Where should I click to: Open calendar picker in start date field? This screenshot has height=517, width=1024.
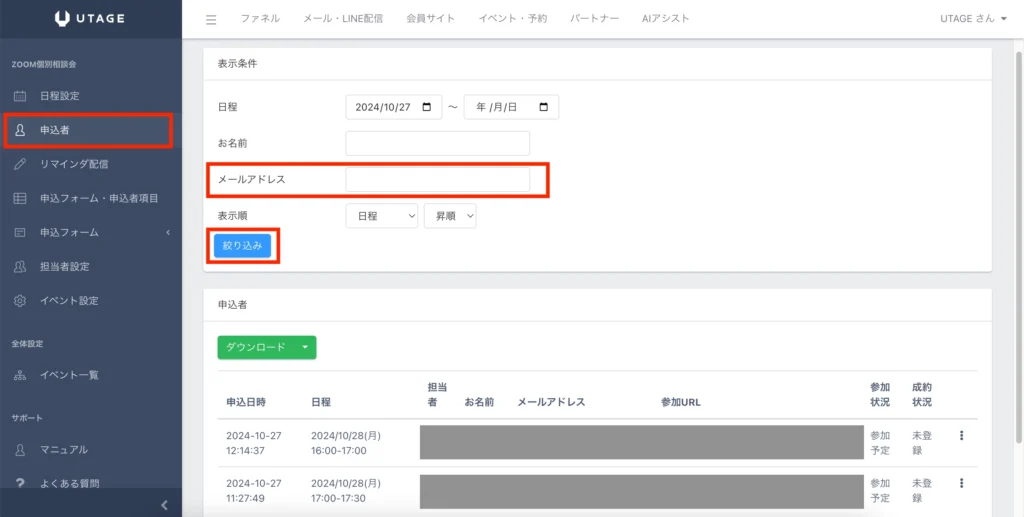427,107
